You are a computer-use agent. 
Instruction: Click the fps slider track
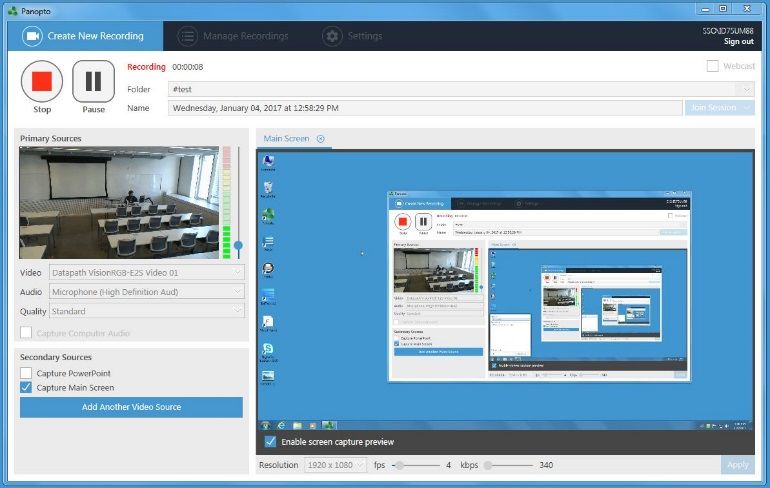pos(416,465)
